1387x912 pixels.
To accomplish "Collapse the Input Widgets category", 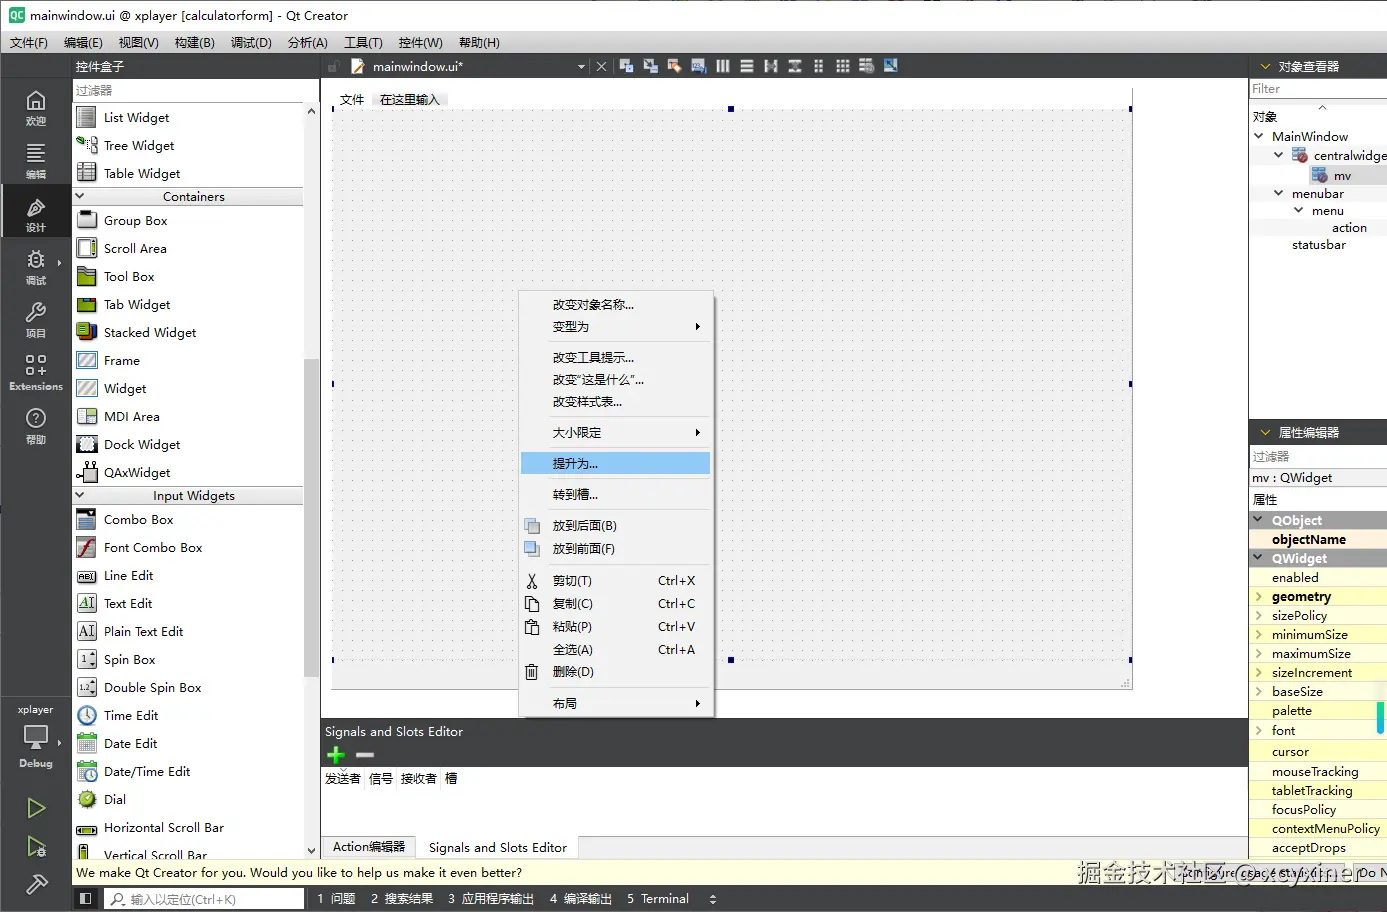I will click(x=80, y=495).
